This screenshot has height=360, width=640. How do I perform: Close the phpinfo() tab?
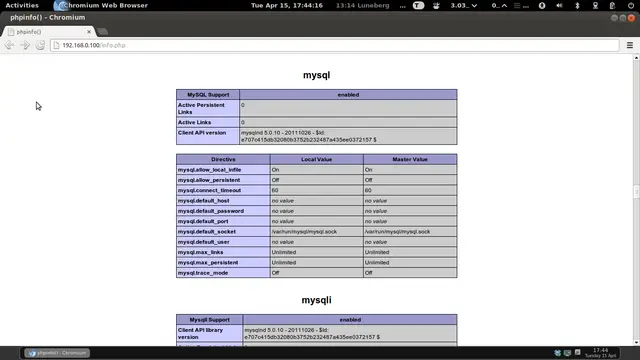point(89,31)
